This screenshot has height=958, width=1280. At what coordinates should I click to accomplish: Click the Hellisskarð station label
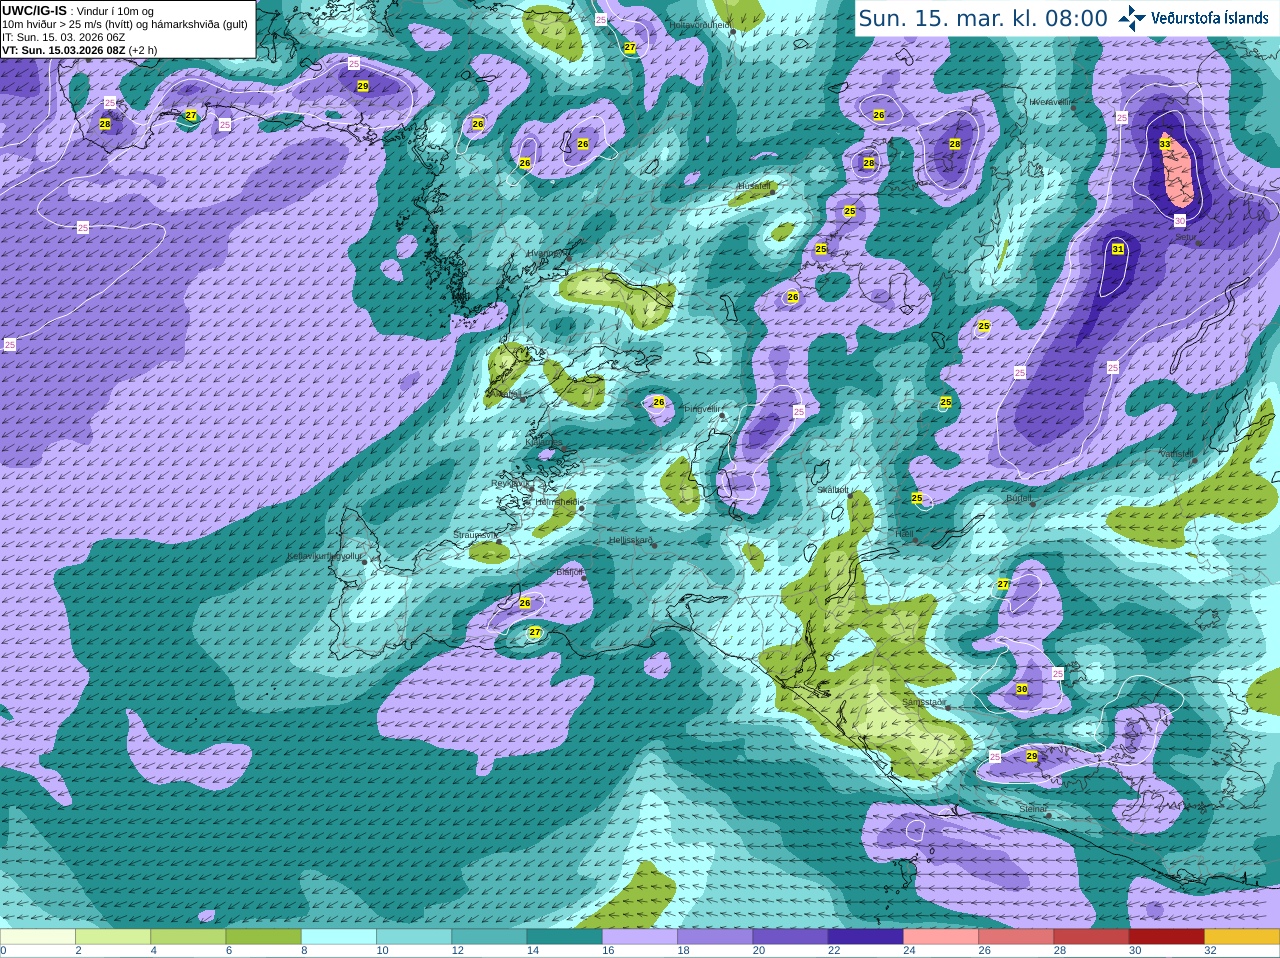tap(630, 540)
